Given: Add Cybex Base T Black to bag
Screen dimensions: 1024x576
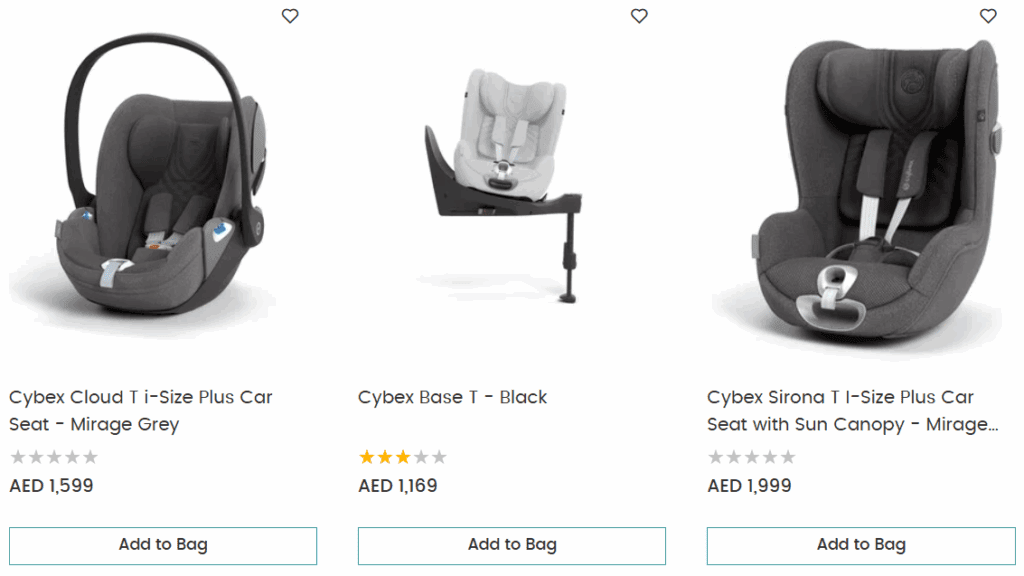Looking at the screenshot, I should [512, 545].
